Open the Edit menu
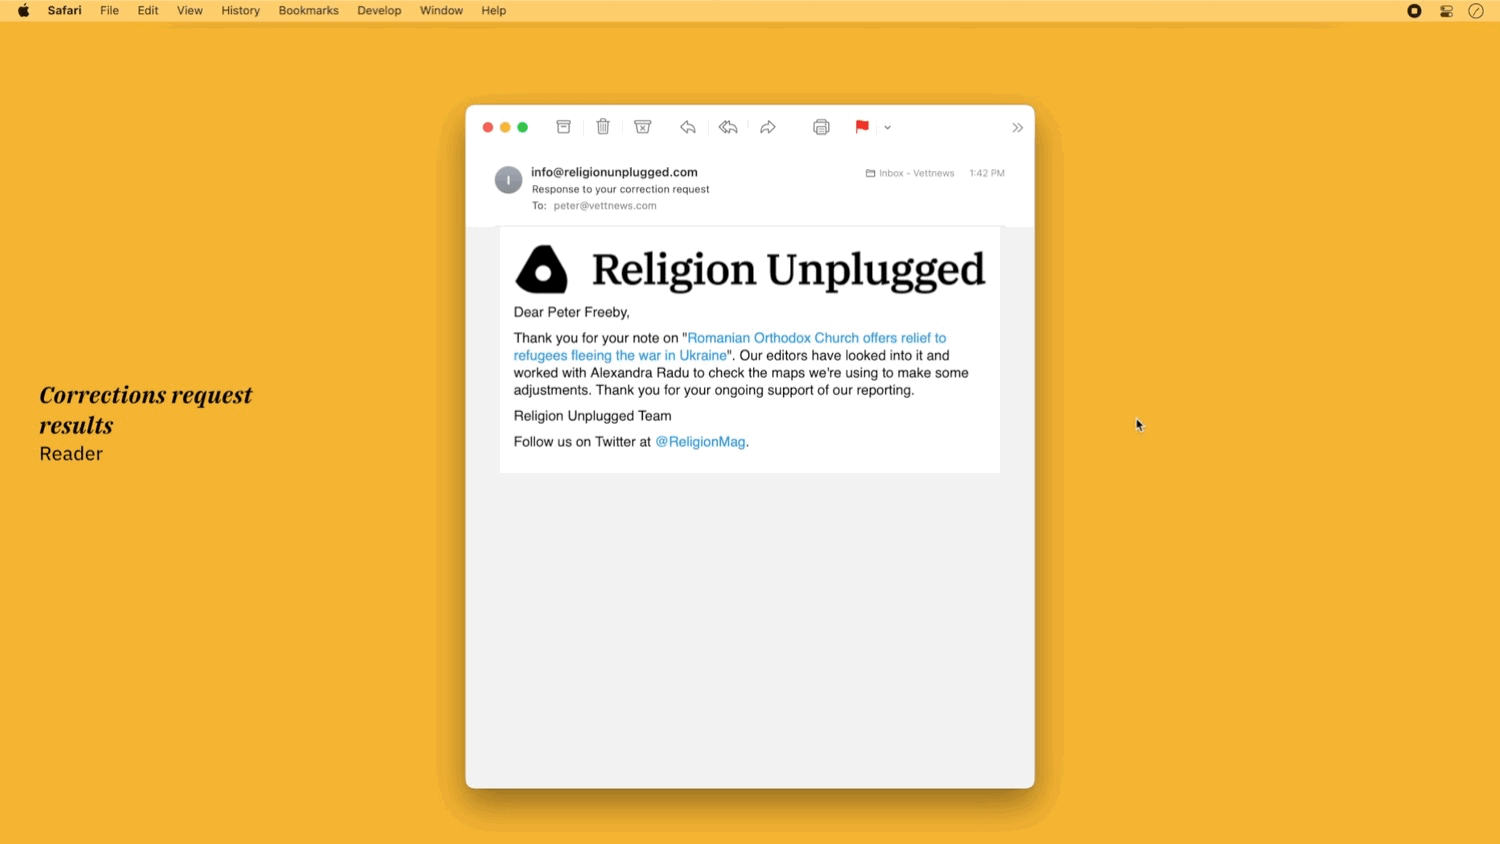Image resolution: width=1500 pixels, height=844 pixels. (148, 11)
